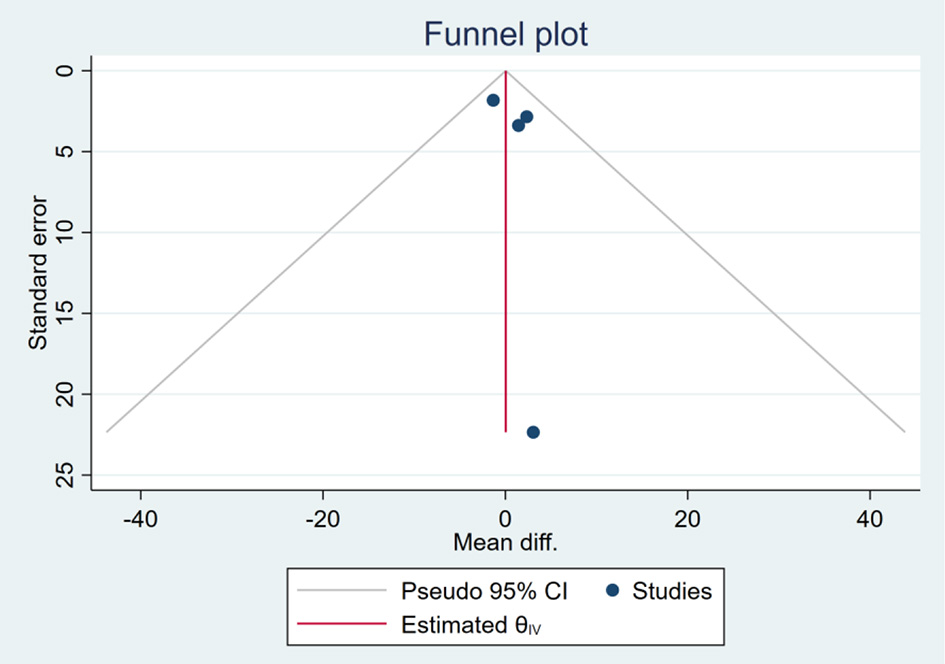Screen dimensions: 945x664
Task: Click the blue Studies marker in the legend
Action: coord(613,590)
